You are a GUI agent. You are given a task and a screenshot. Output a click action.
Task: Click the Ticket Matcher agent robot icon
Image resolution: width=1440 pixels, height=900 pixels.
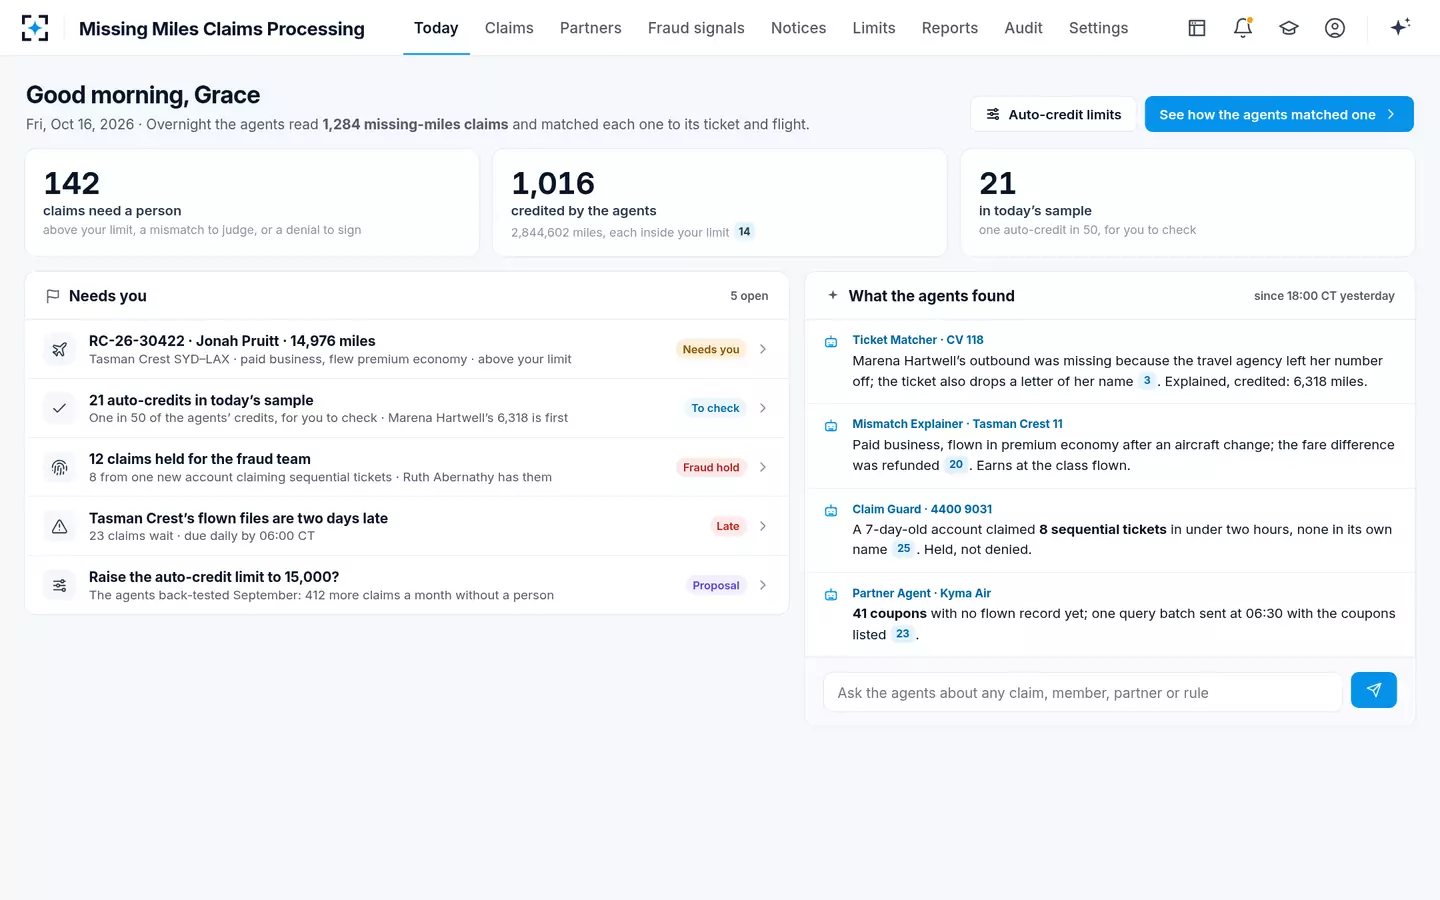pyautogui.click(x=831, y=342)
